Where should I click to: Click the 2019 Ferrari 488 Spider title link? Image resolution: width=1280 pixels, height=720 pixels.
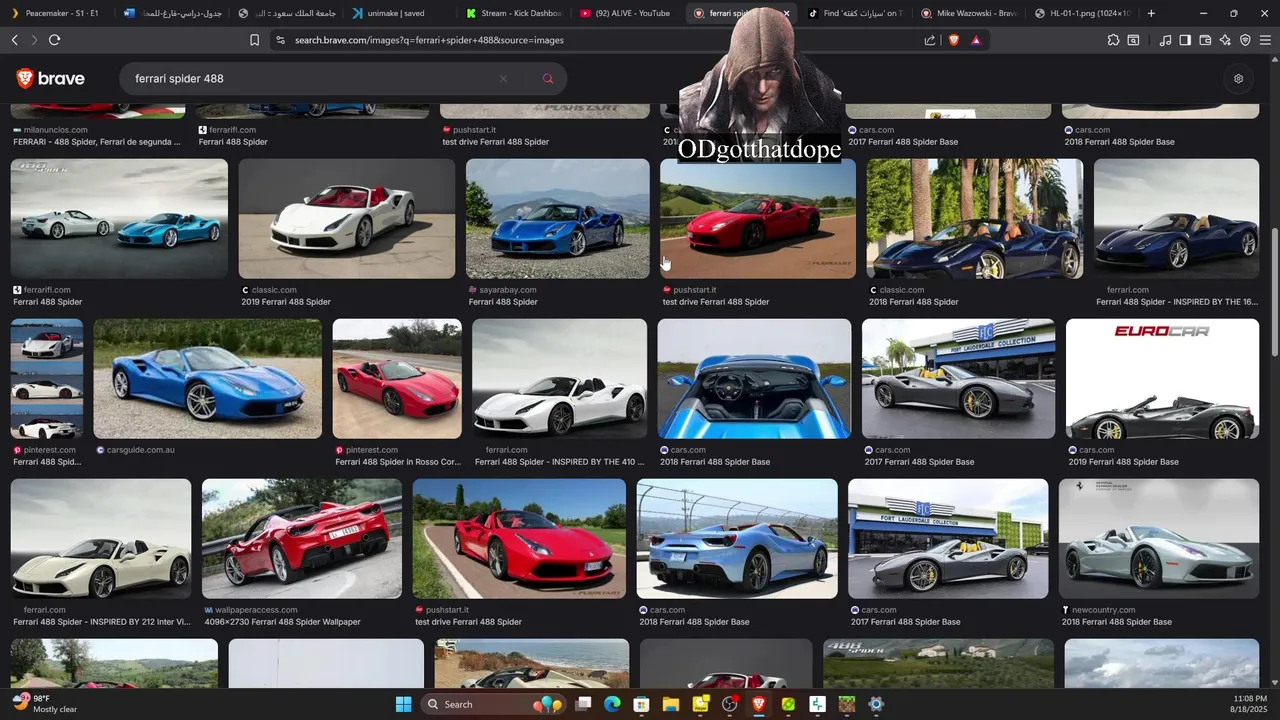[286, 302]
